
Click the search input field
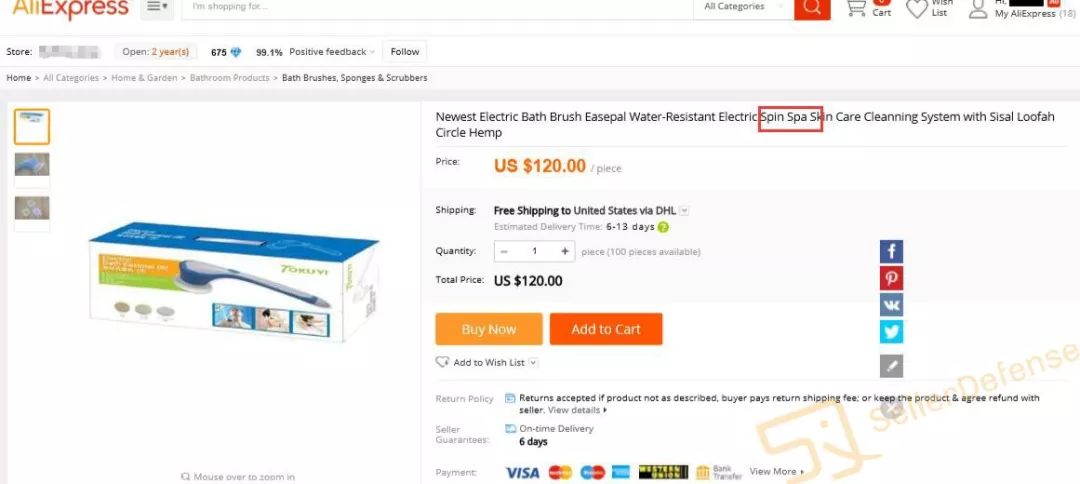tap(437, 7)
